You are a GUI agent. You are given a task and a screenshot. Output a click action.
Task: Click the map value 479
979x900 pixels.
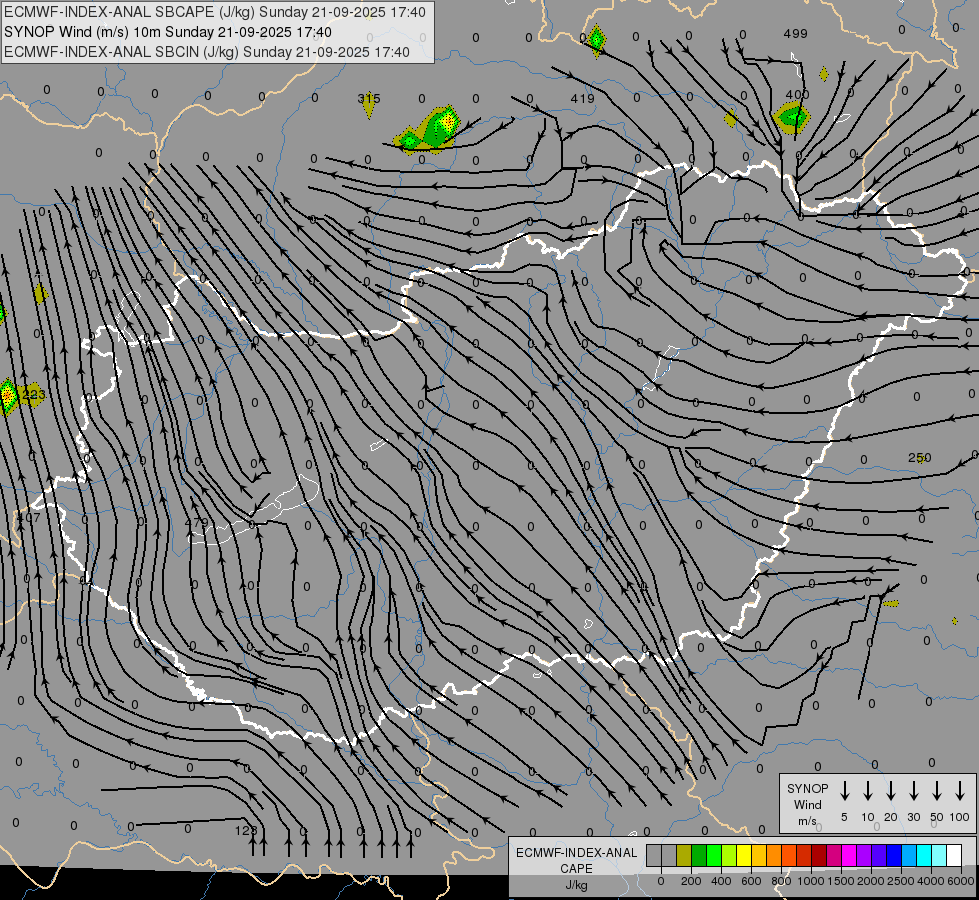(x=197, y=522)
